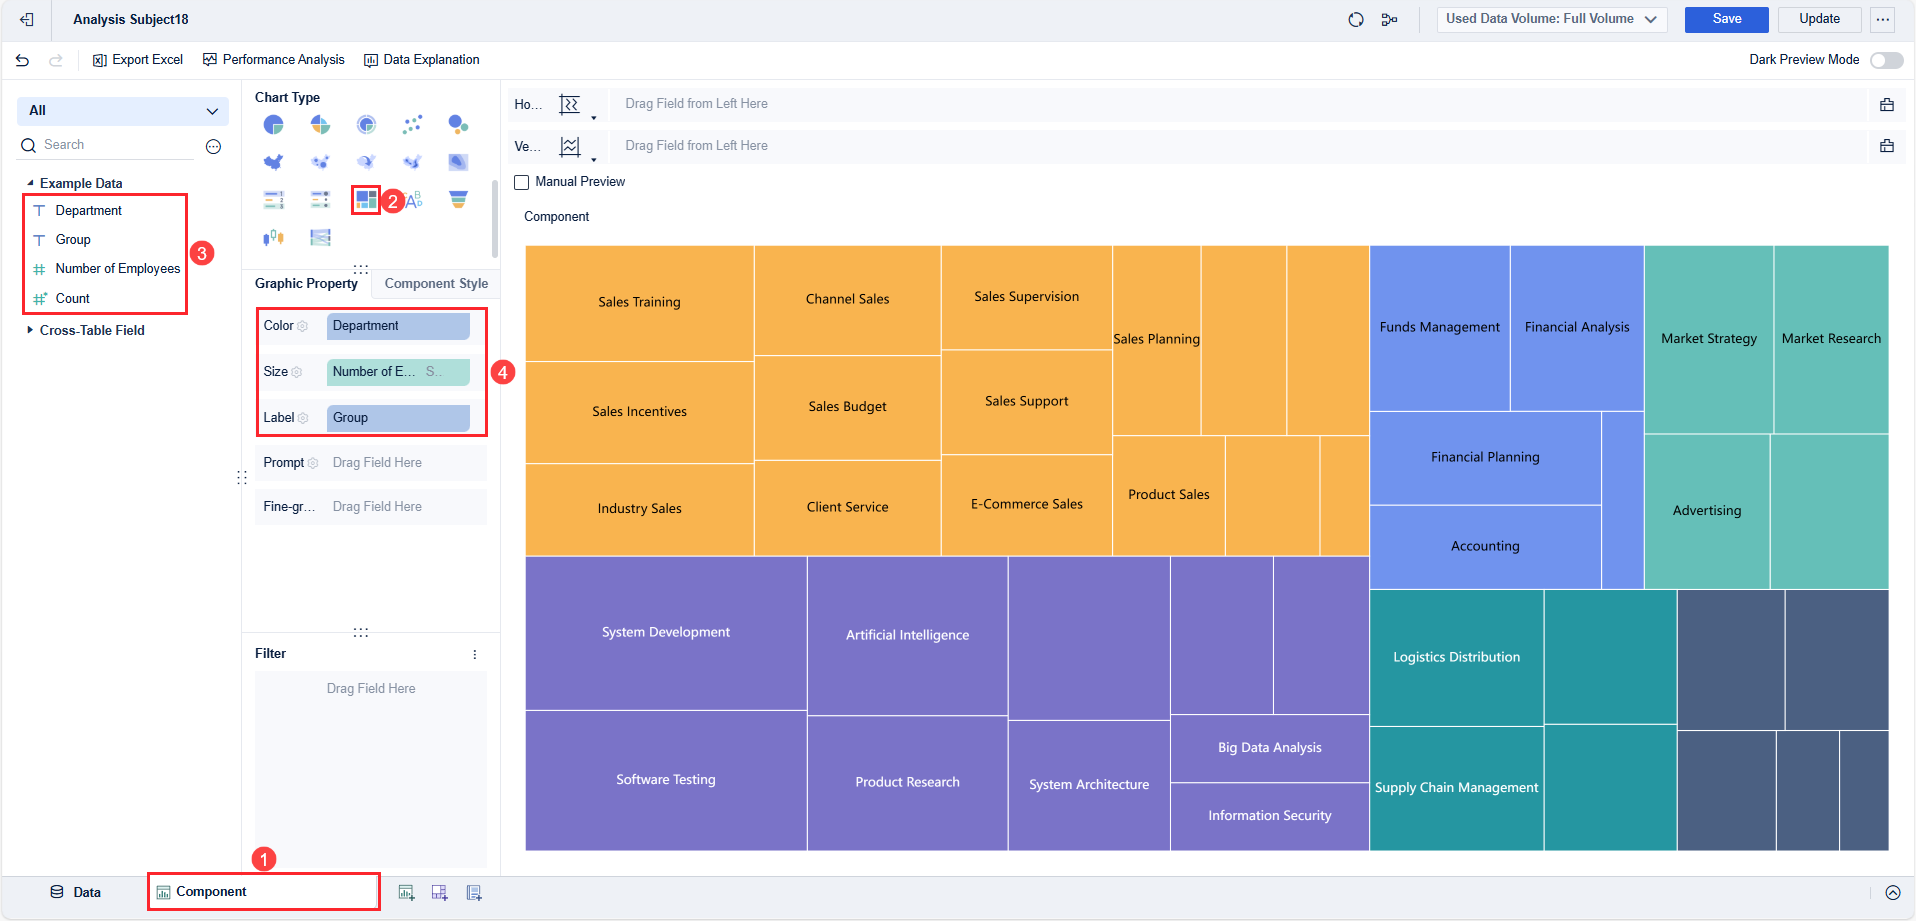
Task: Click the Save button
Action: pyautogui.click(x=1726, y=19)
